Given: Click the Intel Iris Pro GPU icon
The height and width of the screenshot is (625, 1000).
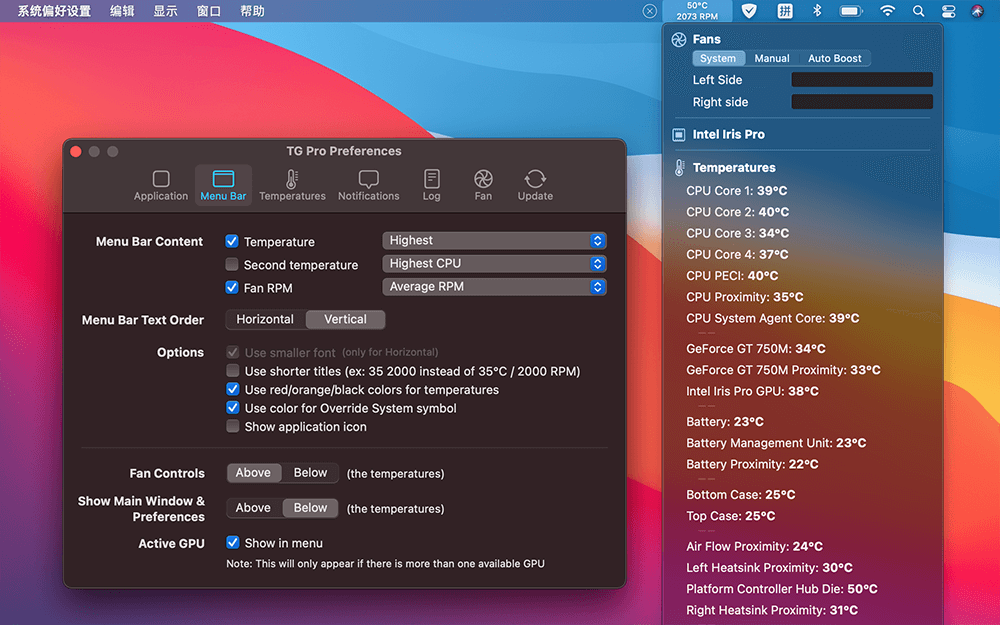Looking at the screenshot, I should click(679, 135).
